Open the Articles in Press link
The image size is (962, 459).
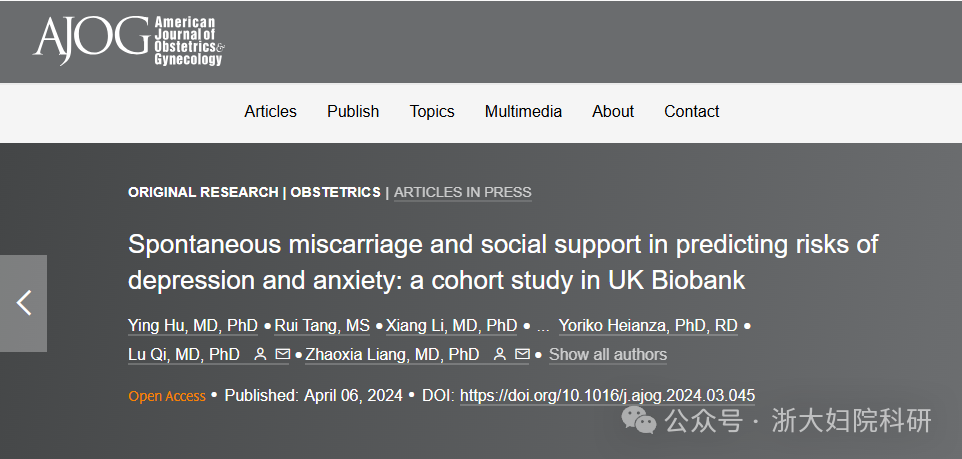463,192
